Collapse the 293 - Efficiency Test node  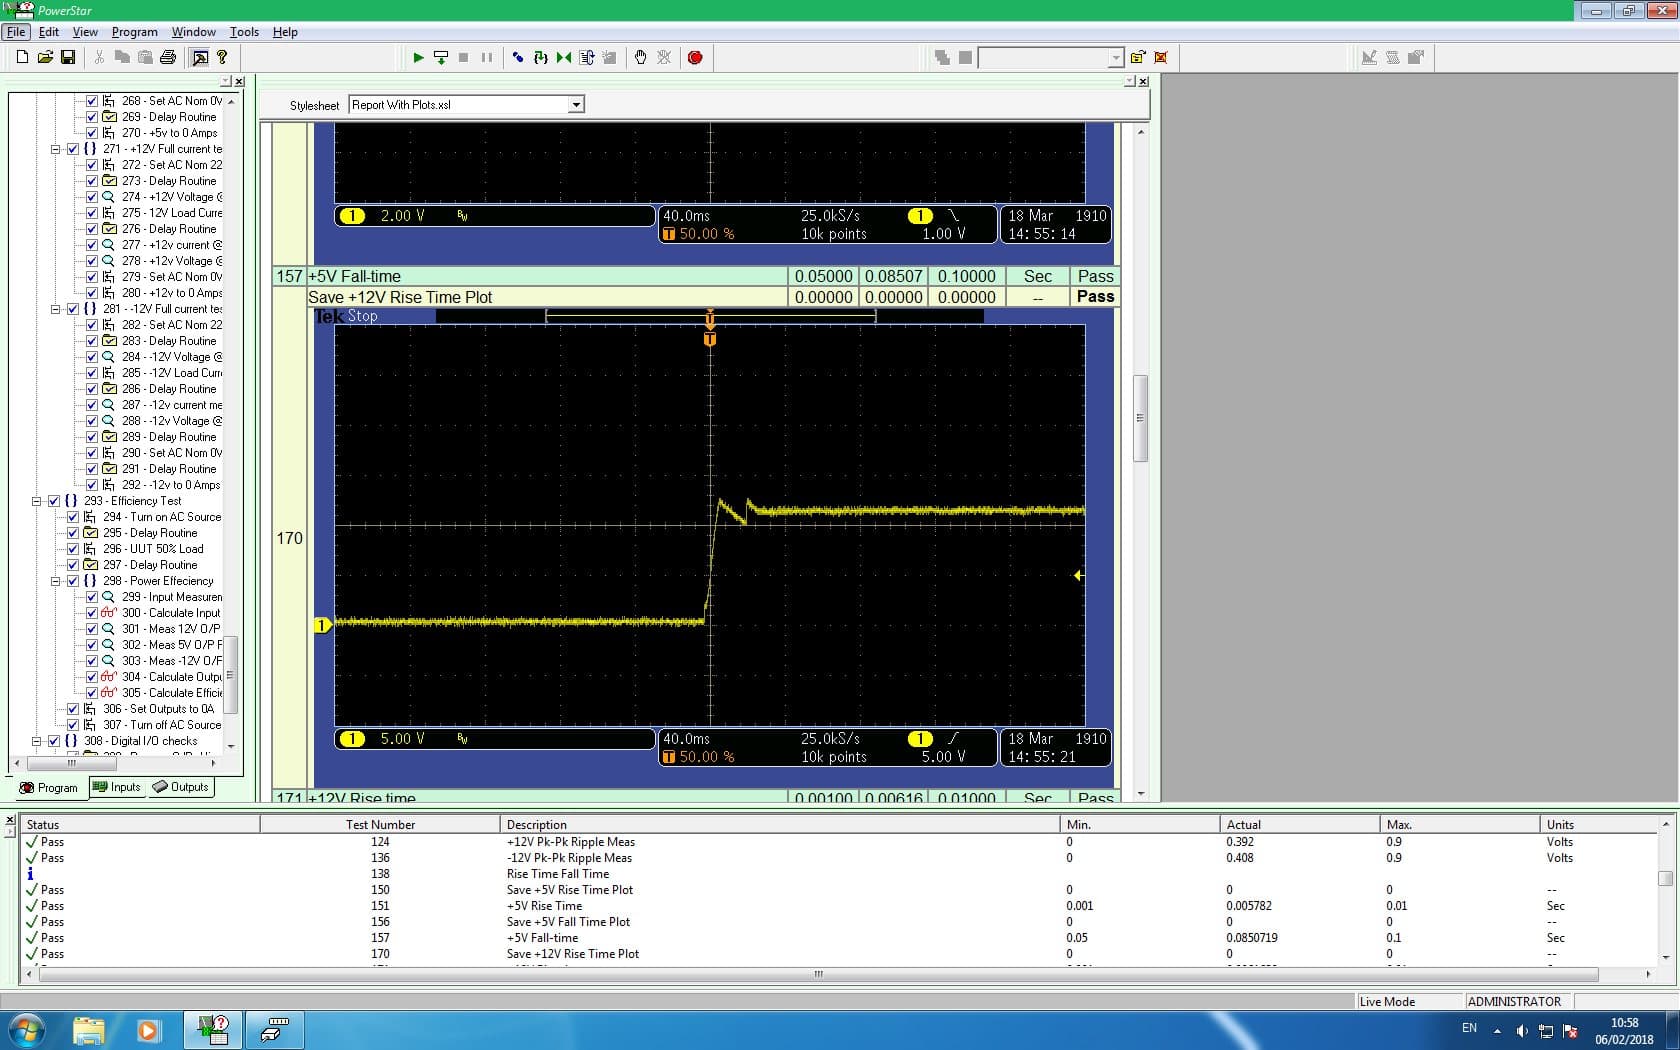point(37,501)
